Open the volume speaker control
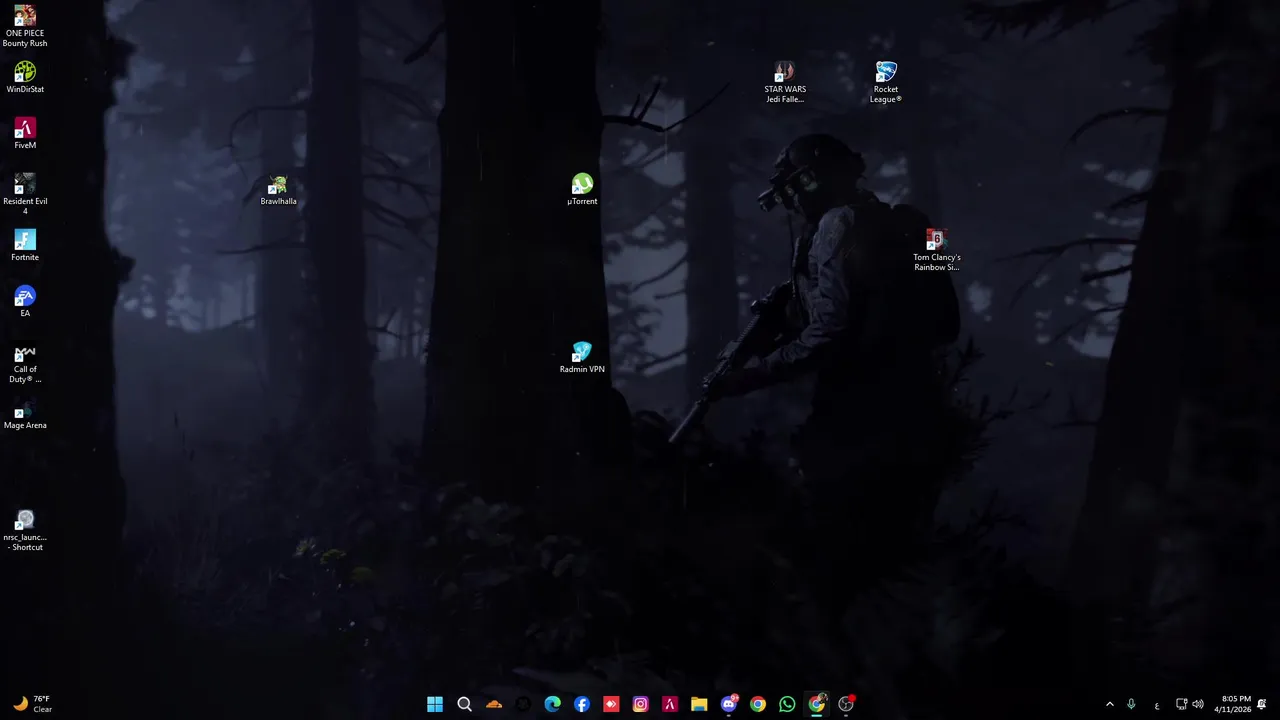Image resolution: width=1280 pixels, height=720 pixels. coord(1198,704)
